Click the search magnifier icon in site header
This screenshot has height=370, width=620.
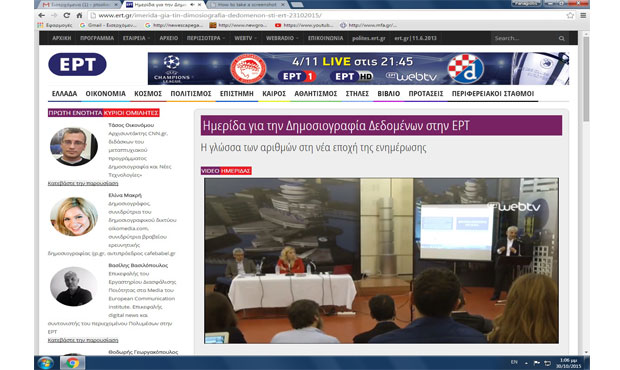[561, 38]
